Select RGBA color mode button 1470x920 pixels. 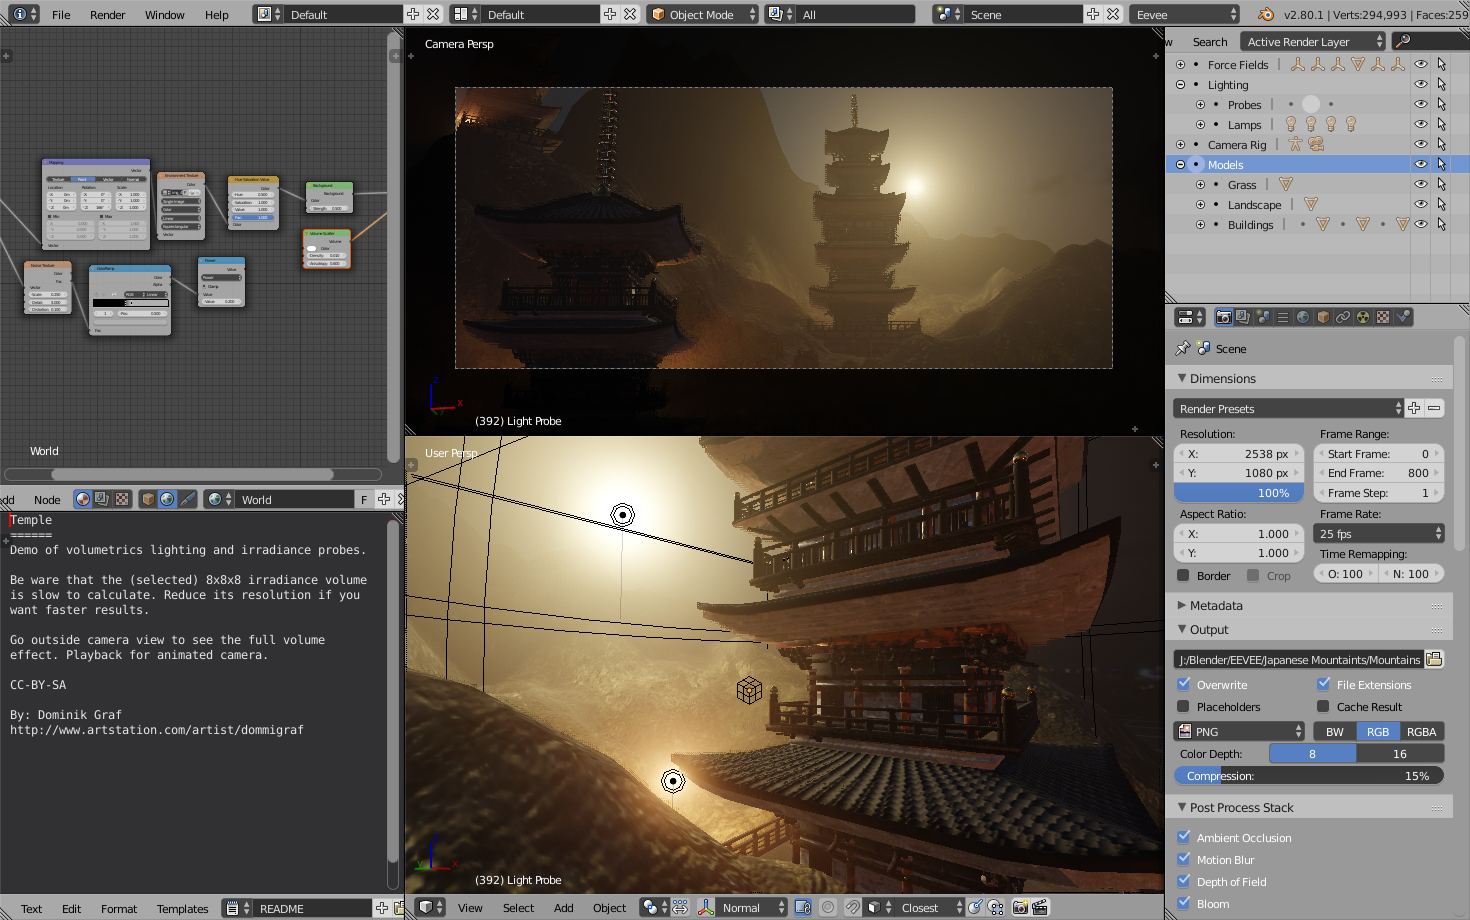(x=1421, y=731)
